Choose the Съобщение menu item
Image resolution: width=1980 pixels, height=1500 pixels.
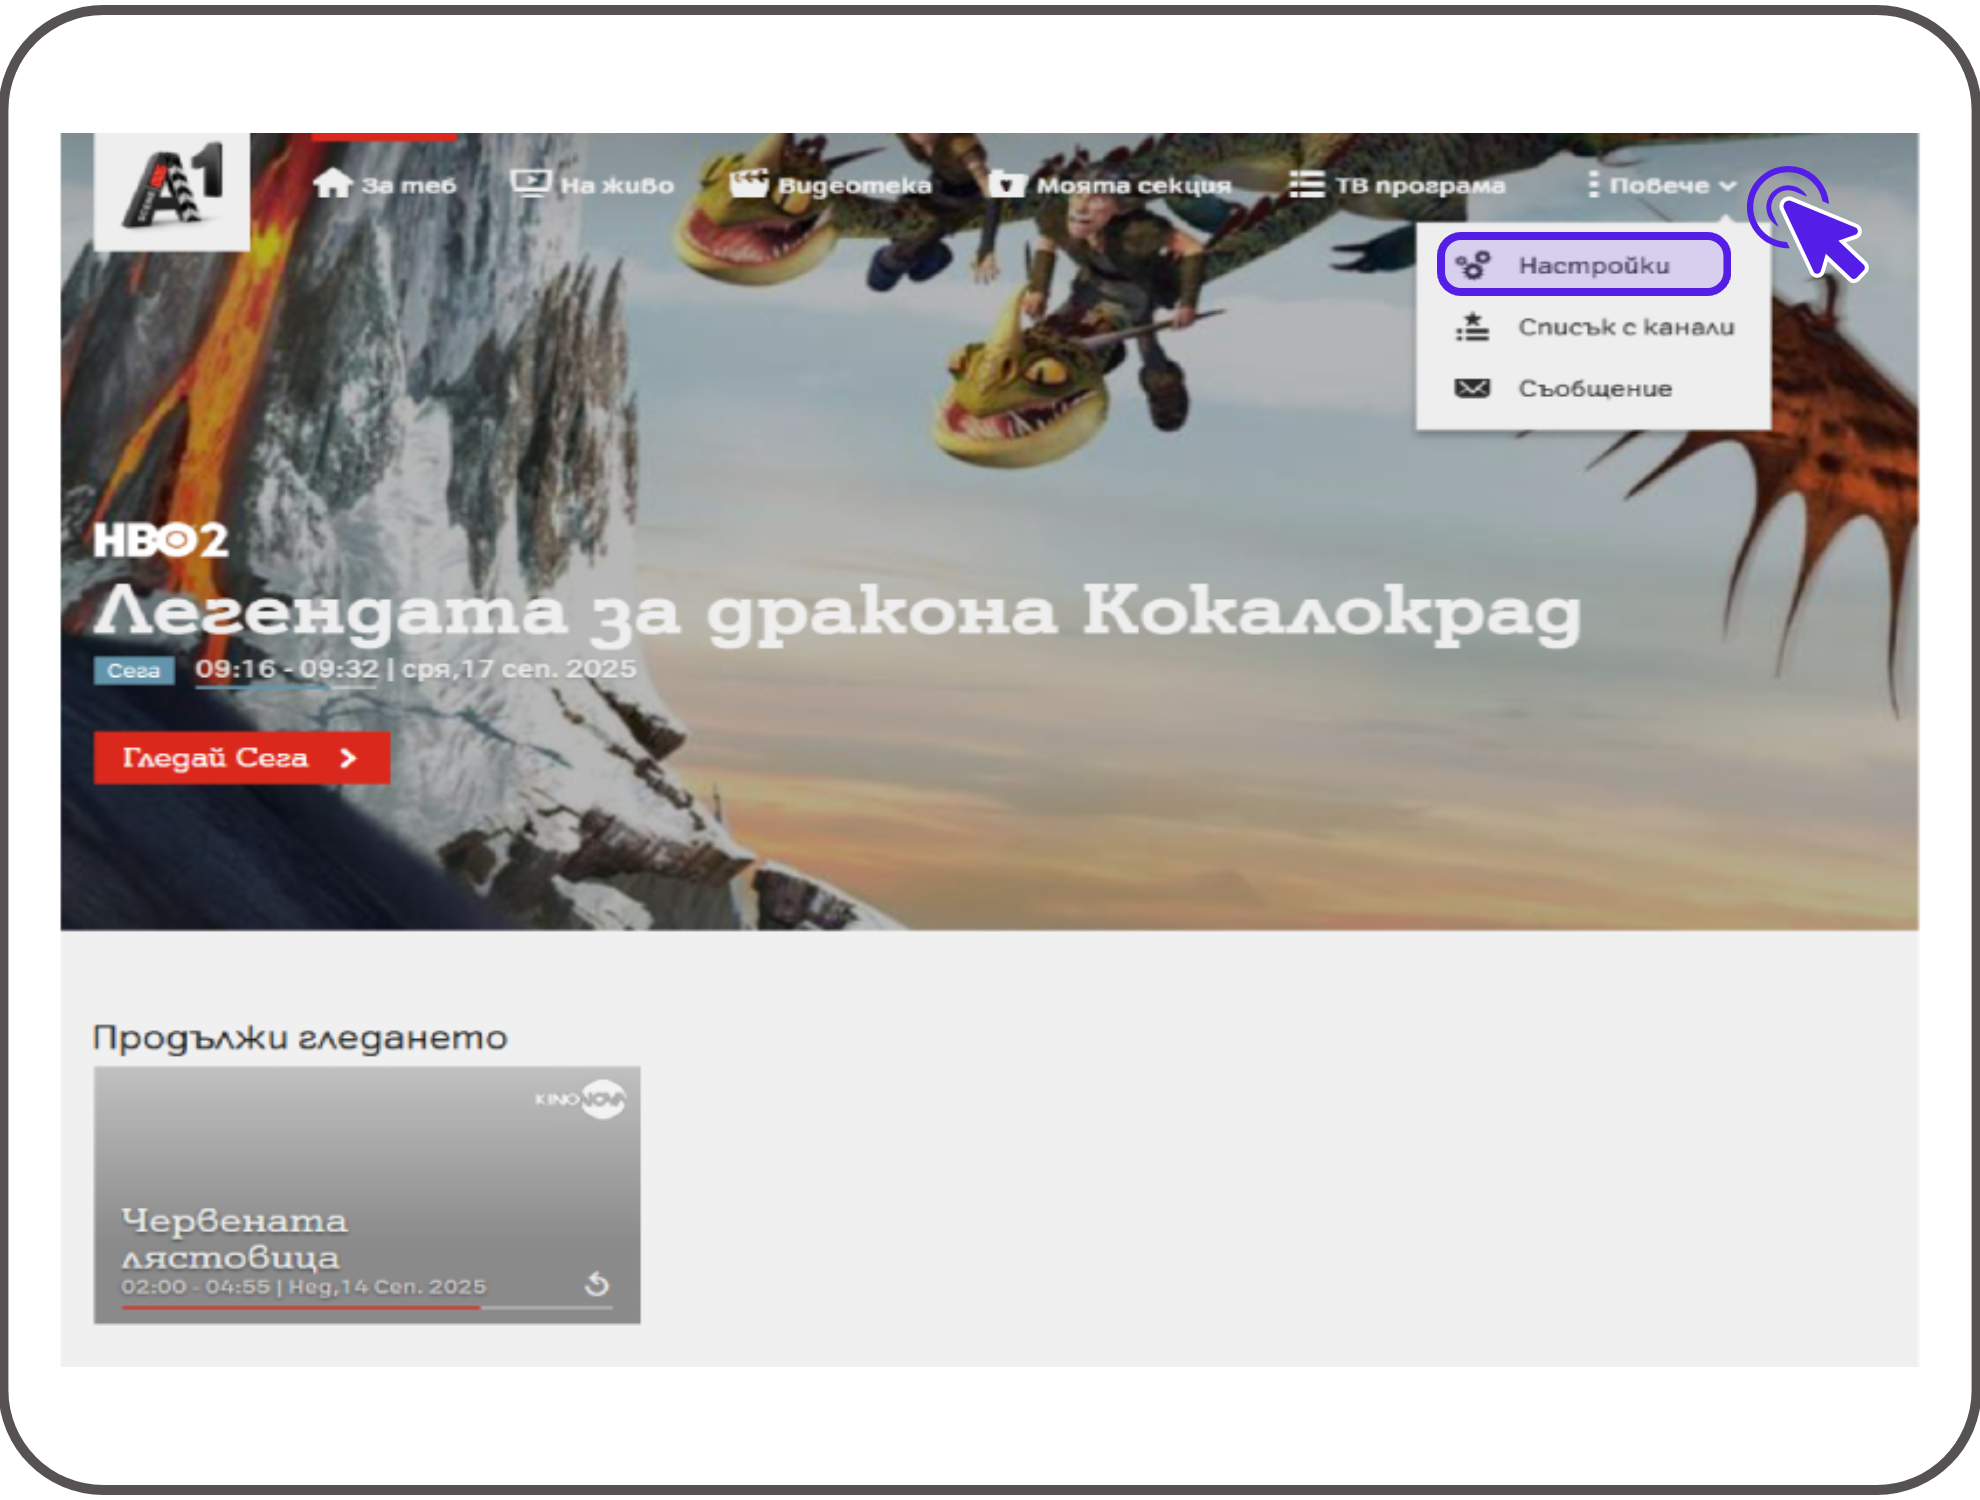coord(1595,388)
